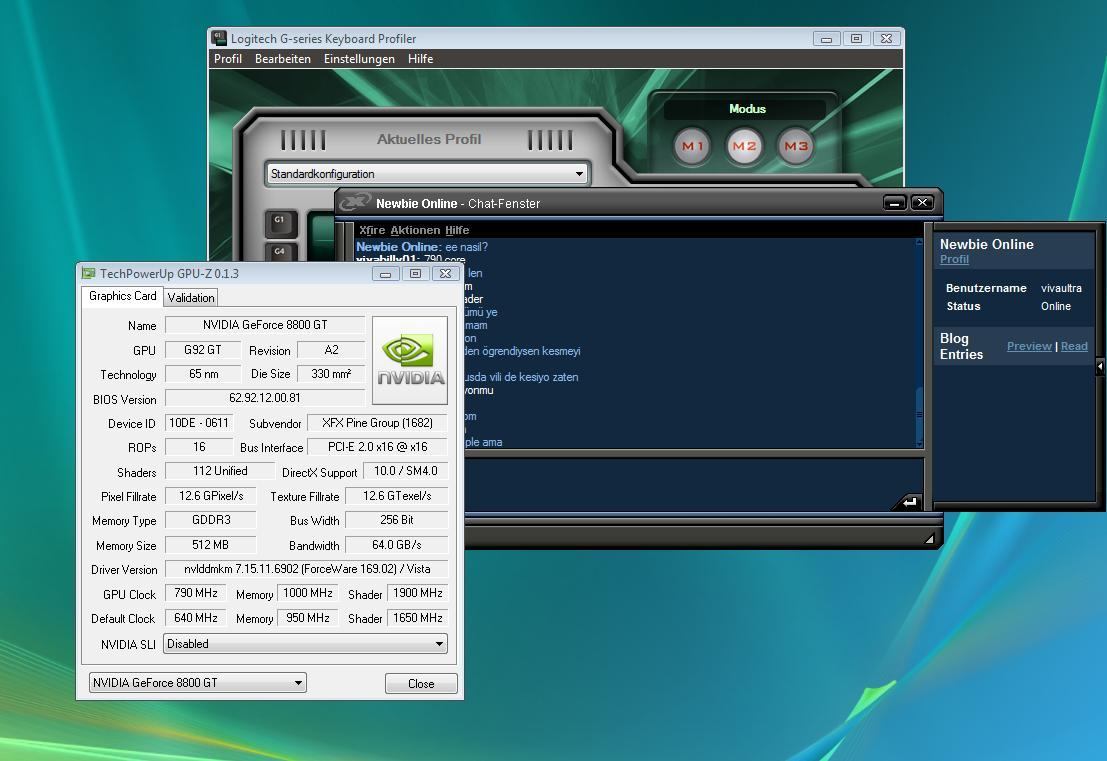Click the DirectX Support value '10.0 / SM4.0'
This screenshot has width=1107, height=761.
pyautogui.click(x=406, y=471)
